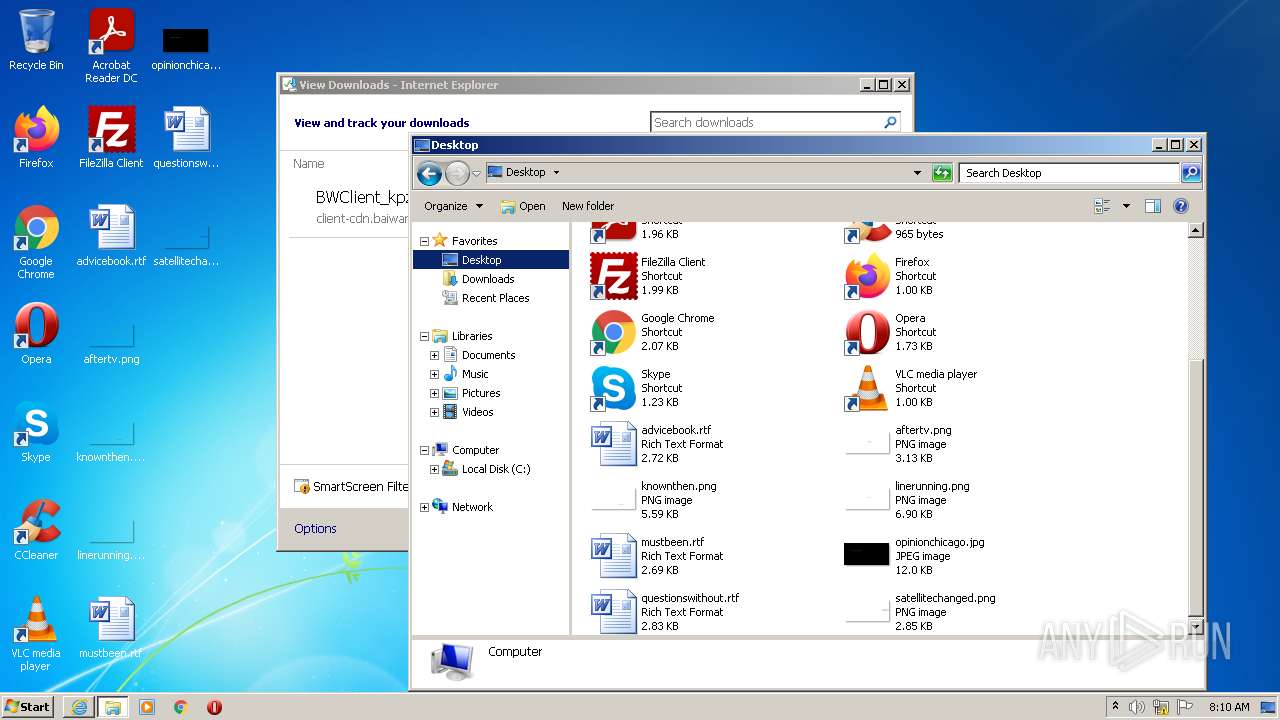This screenshot has height=720, width=1280.
Task: Open CCleaner desktop shortcut
Action: 36,530
